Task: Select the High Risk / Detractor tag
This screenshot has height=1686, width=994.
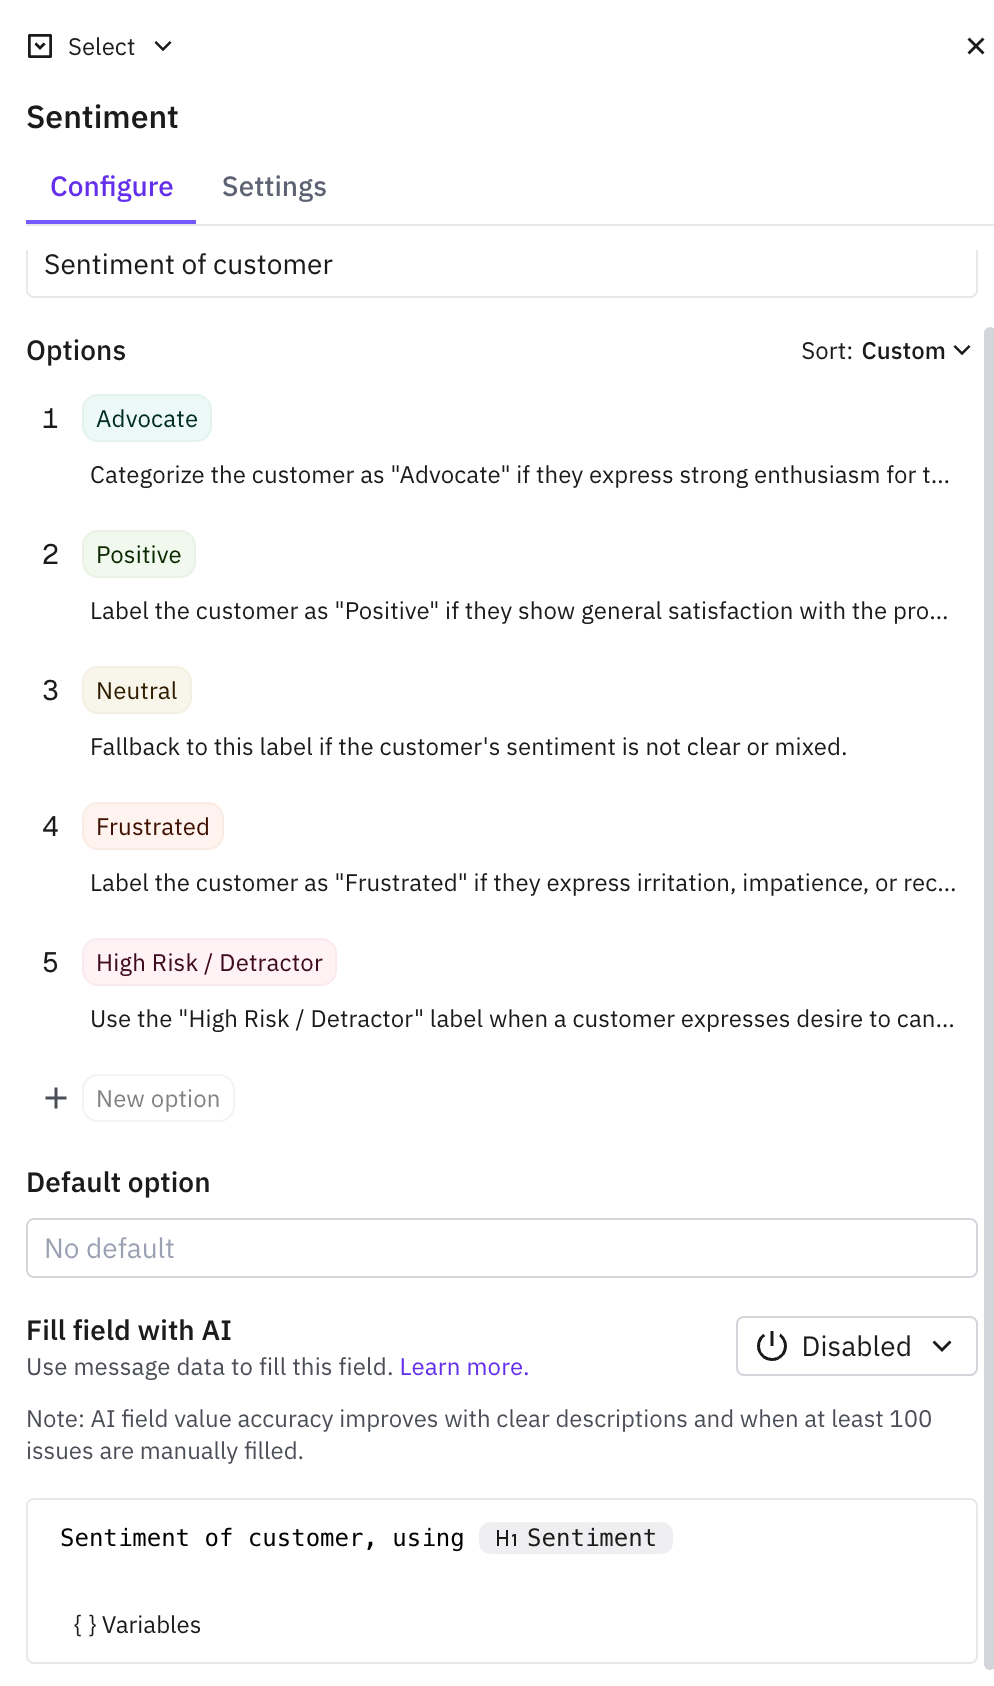Action: pos(210,963)
